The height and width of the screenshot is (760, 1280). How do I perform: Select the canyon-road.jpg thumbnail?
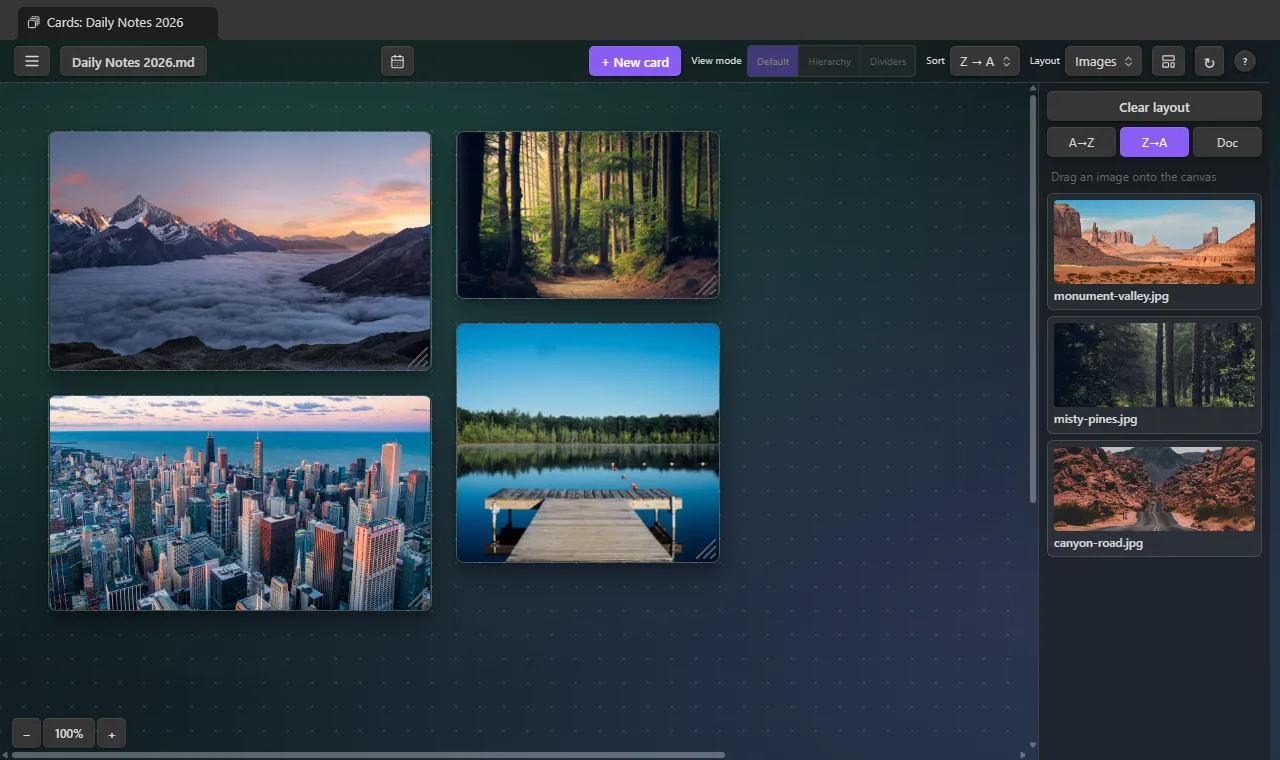point(1154,489)
